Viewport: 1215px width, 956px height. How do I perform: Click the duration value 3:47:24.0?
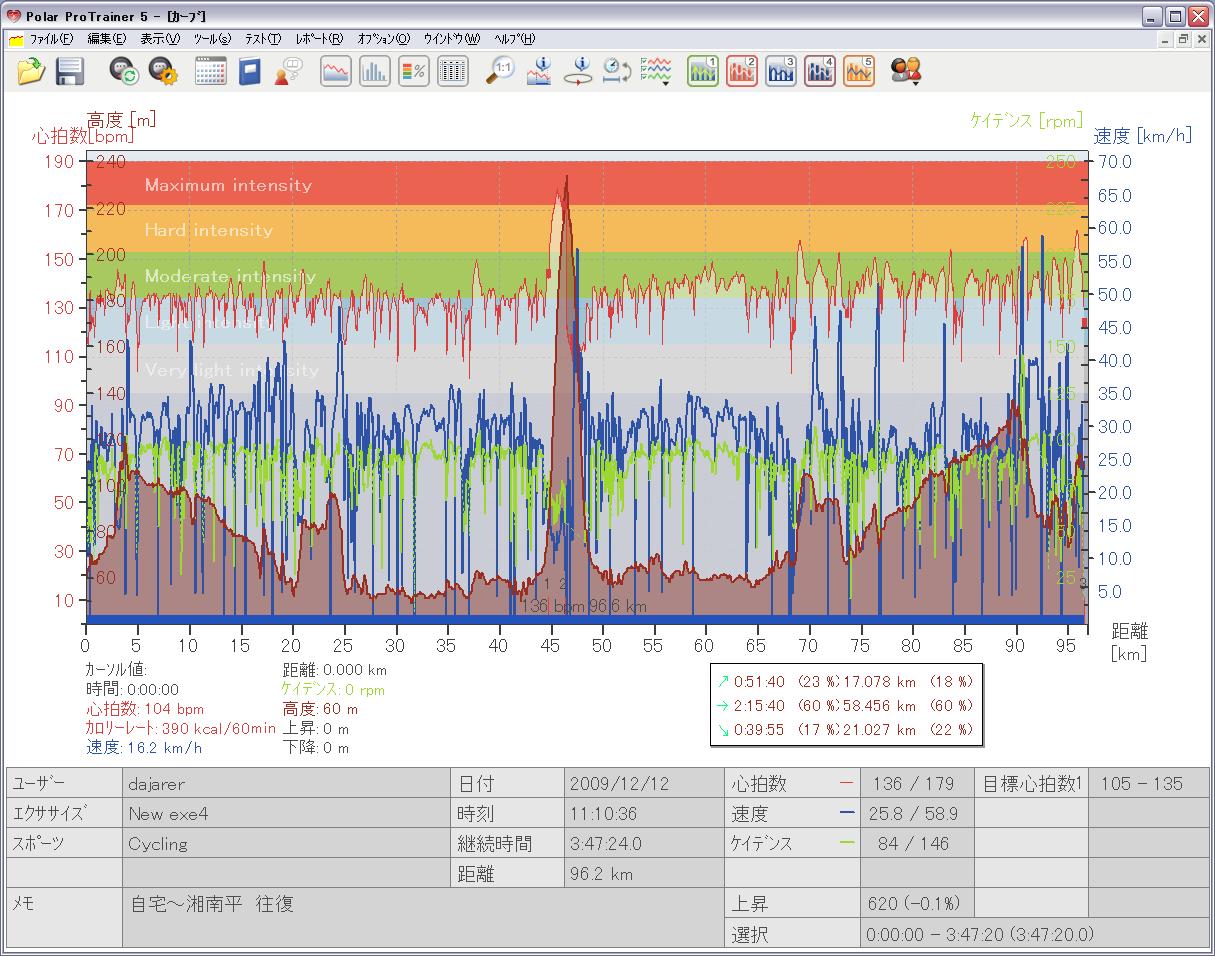coord(644,843)
